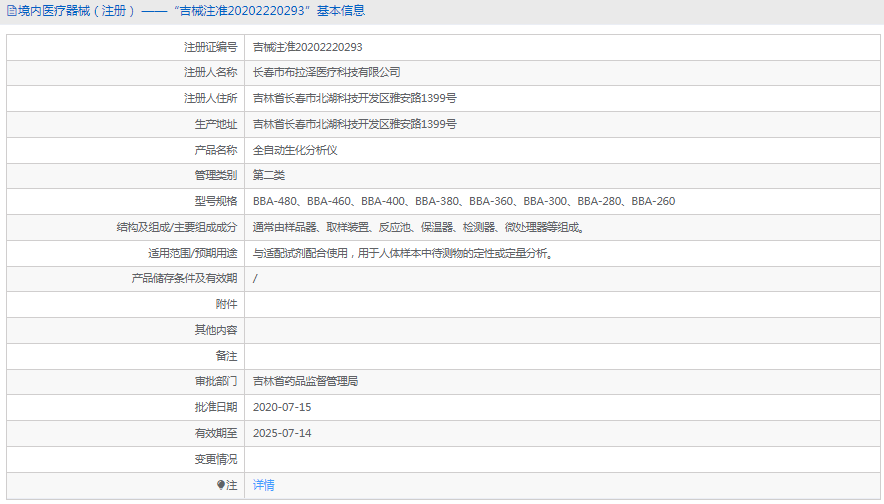Viewport: 884px width, 504px height.
Task: Click the 生产地址 label
Action: click(216, 124)
